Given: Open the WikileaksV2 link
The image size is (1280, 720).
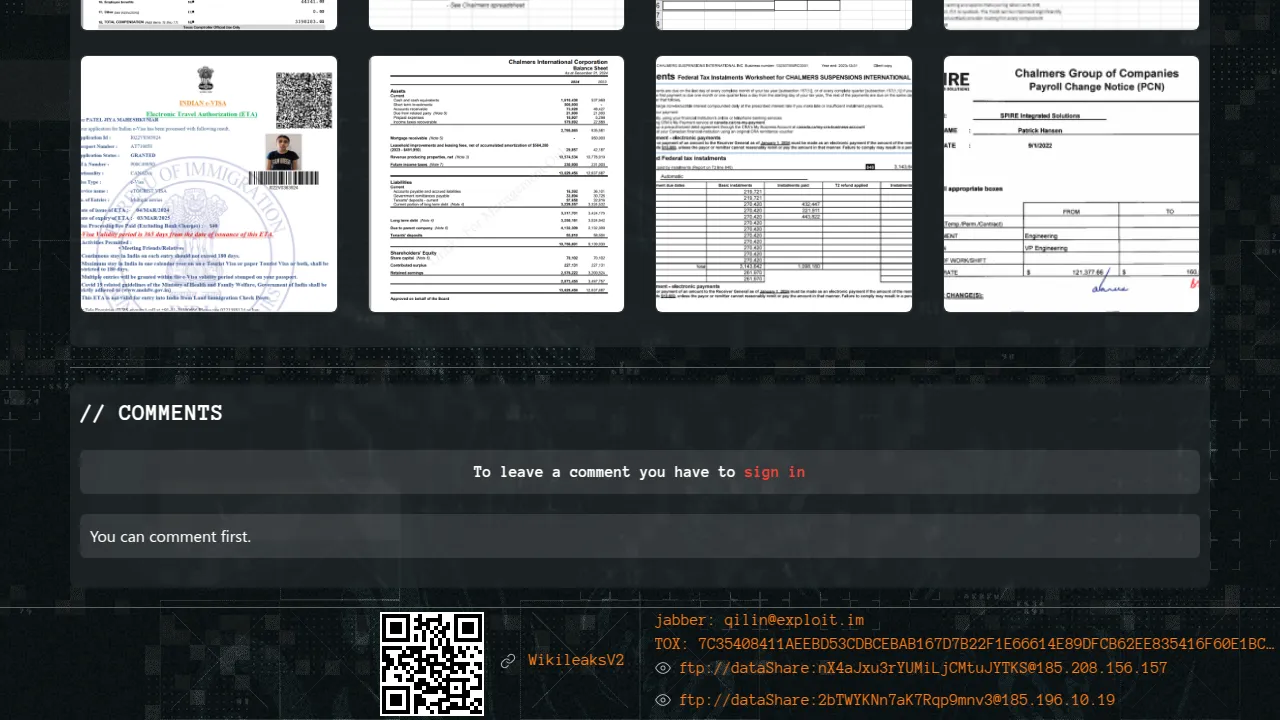Looking at the screenshot, I should tap(576, 661).
